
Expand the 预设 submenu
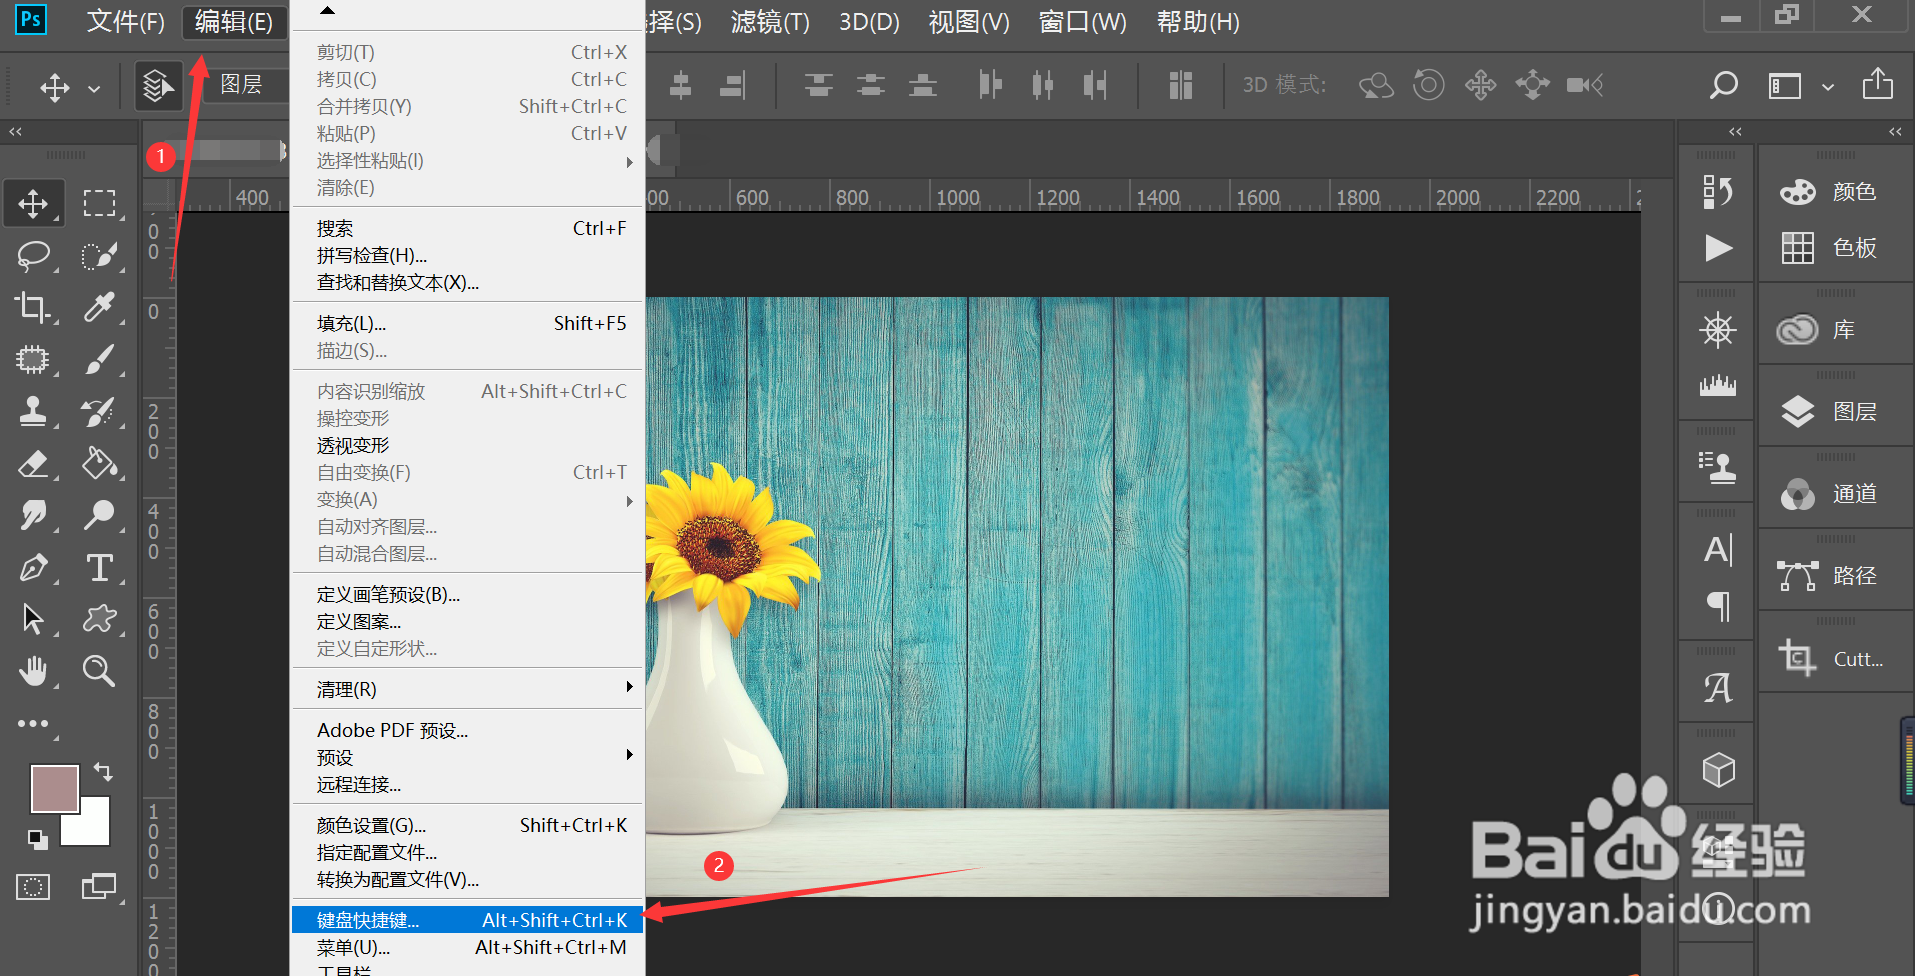coord(467,757)
